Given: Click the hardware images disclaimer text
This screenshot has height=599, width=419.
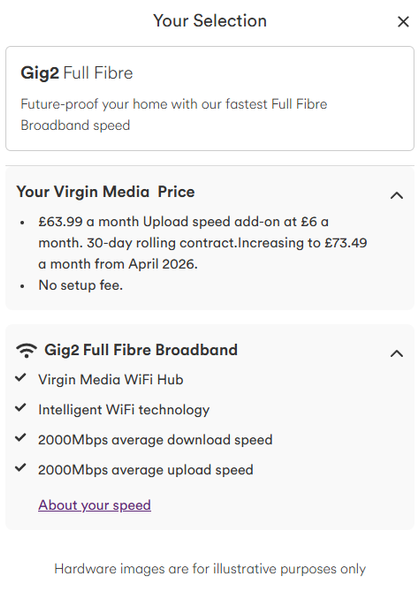Looking at the screenshot, I should (x=210, y=569).
